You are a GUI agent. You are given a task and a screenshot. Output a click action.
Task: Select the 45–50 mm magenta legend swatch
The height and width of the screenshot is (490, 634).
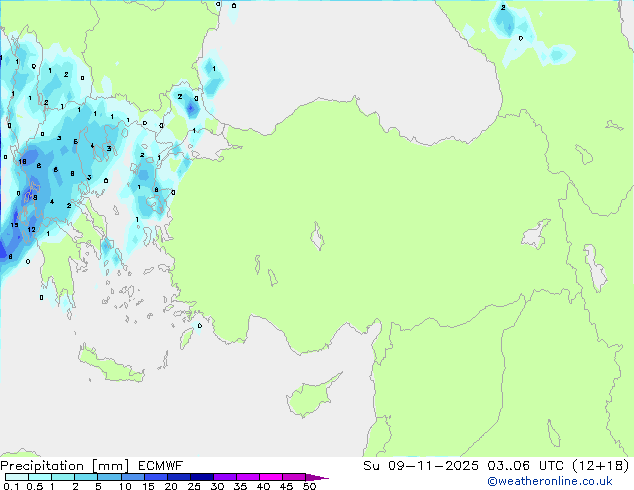click(x=294, y=477)
